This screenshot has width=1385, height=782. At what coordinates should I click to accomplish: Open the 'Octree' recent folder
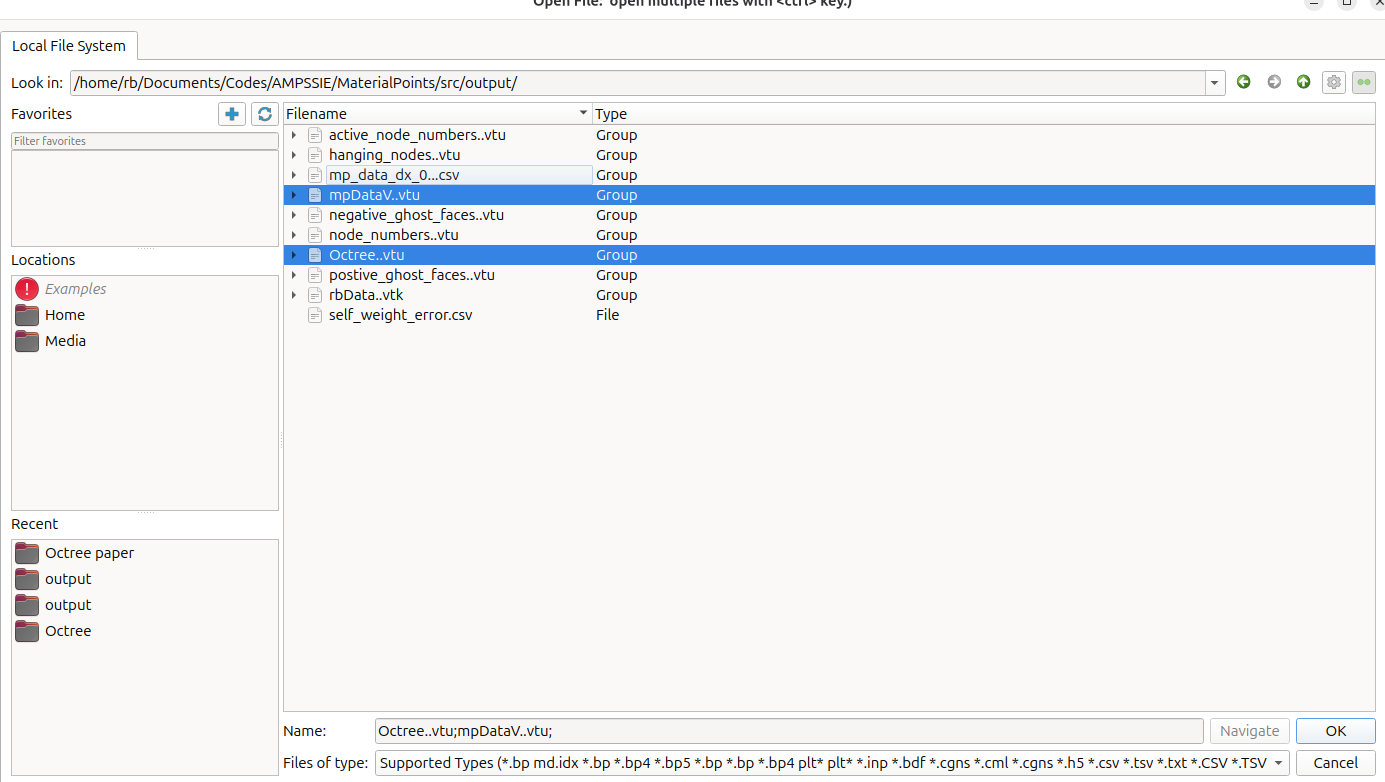[x=68, y=631]
